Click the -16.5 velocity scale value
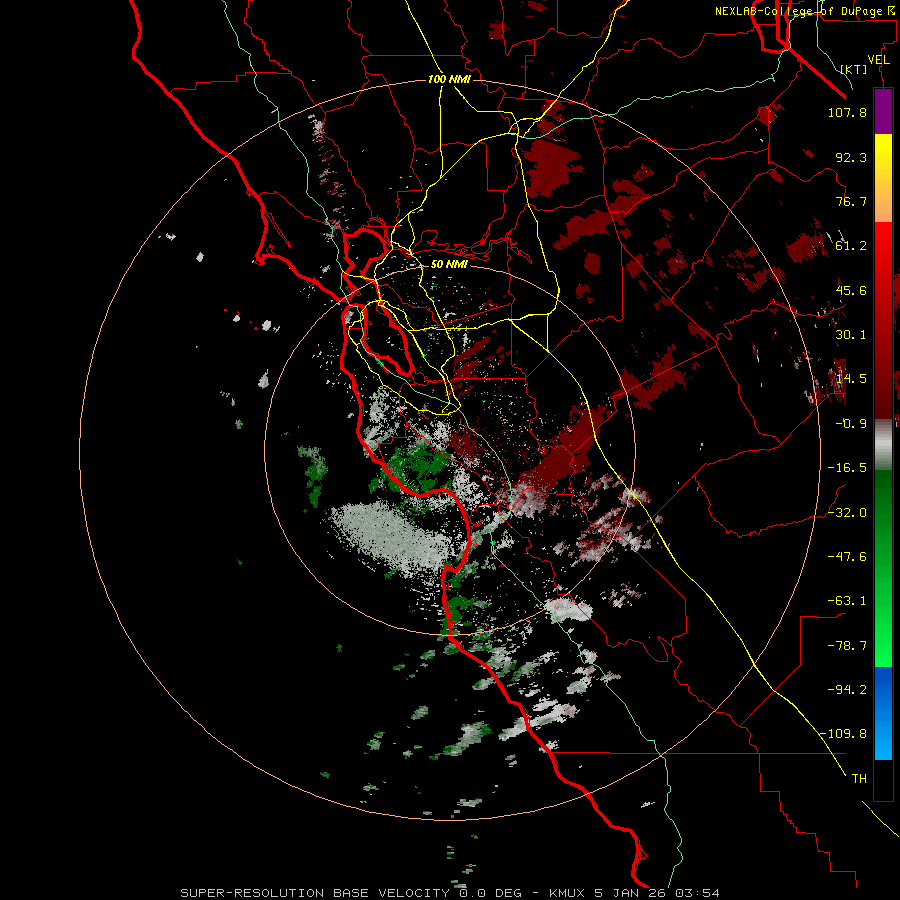 pyautogui.click(x=847, y=468)
